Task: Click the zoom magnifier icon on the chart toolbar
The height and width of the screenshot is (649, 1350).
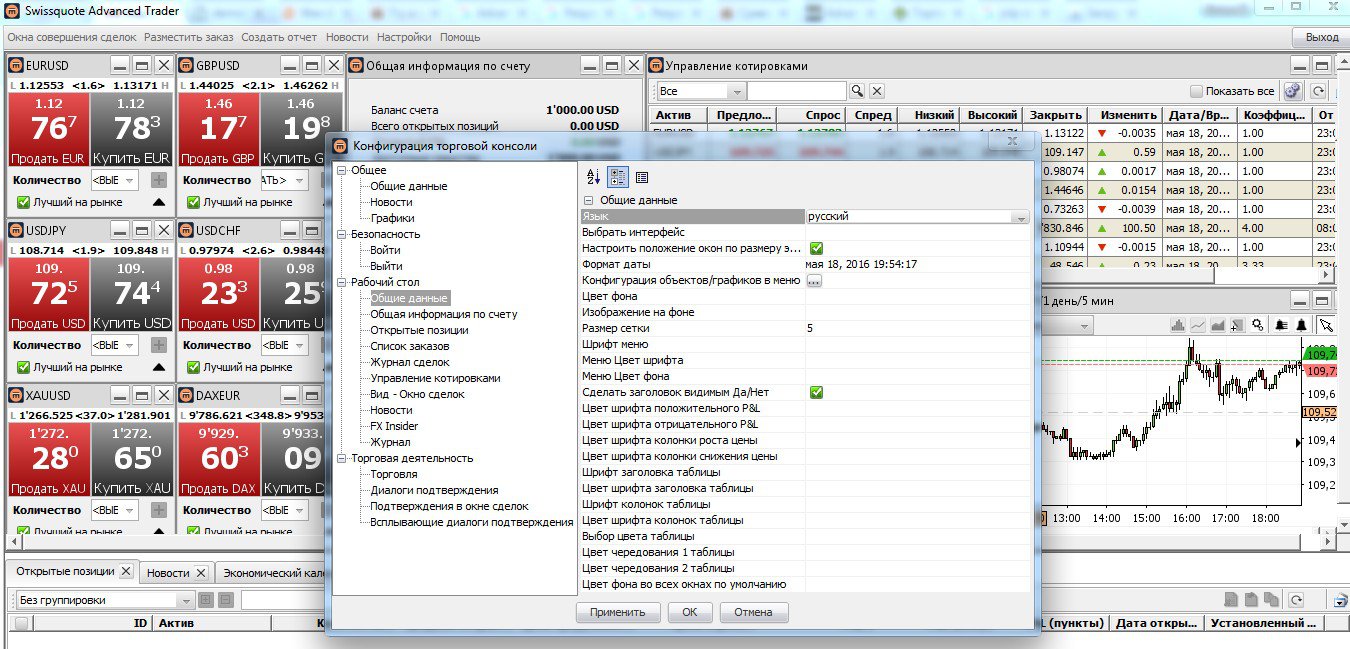Action: pyautogui.click(x=1258, y=325)
